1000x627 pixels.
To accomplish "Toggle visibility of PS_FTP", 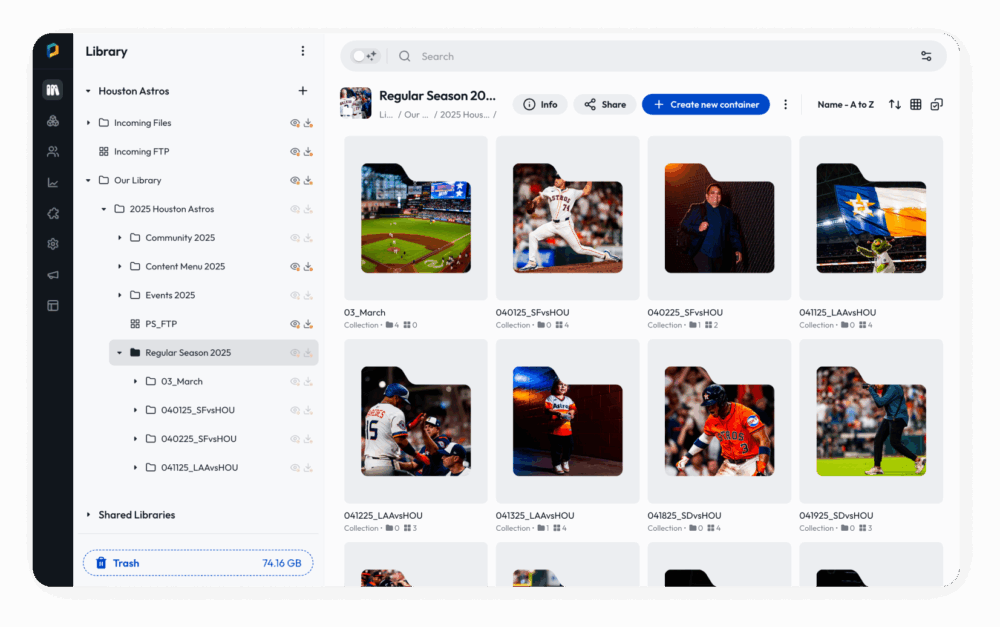I will 295,324.
